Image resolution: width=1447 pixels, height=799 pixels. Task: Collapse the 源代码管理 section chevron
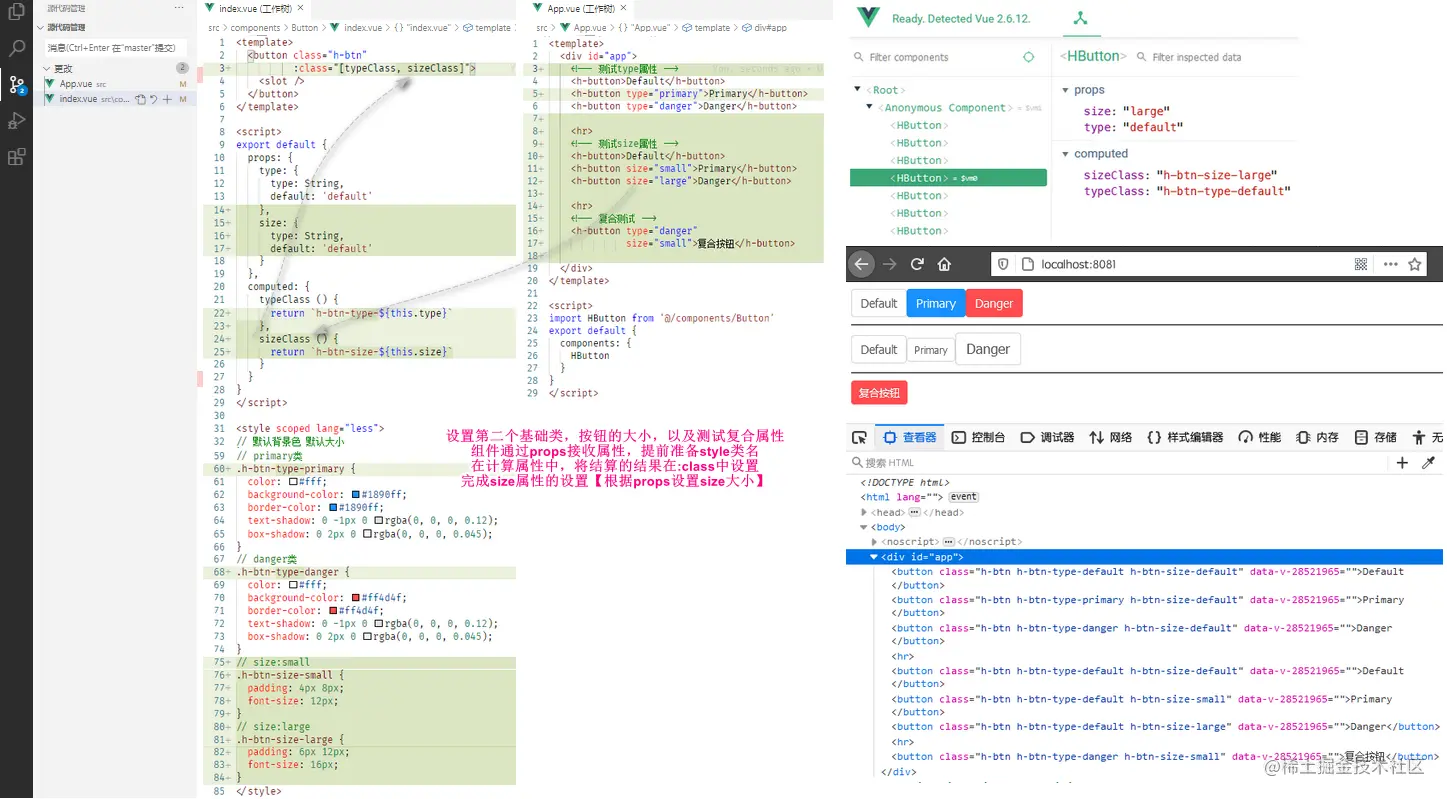(41, 27)
